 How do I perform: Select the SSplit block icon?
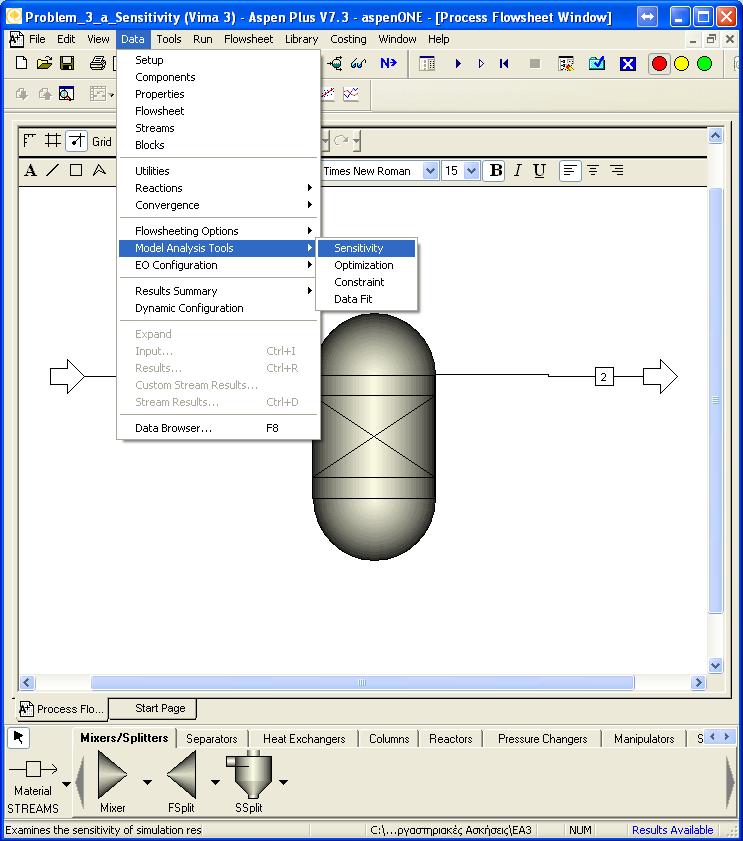coord(249,774)
